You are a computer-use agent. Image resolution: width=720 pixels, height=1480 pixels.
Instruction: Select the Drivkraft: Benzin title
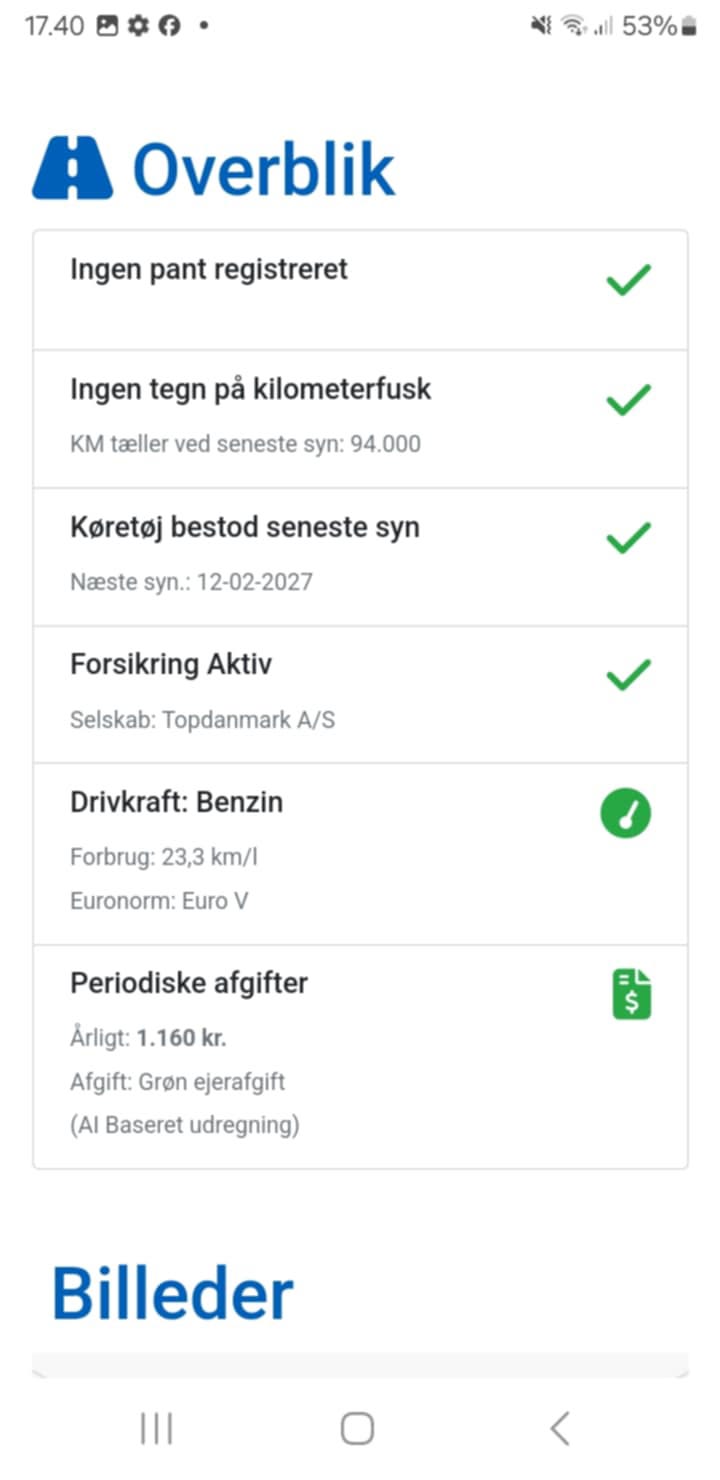pyautogui.click(x=176, y=803)
